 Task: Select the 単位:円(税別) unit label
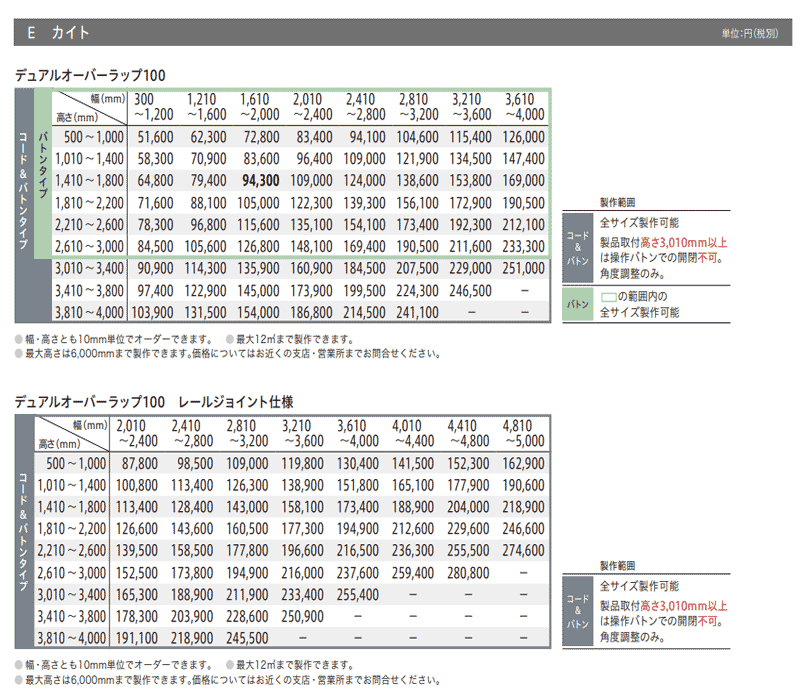(x=750, y=34)
